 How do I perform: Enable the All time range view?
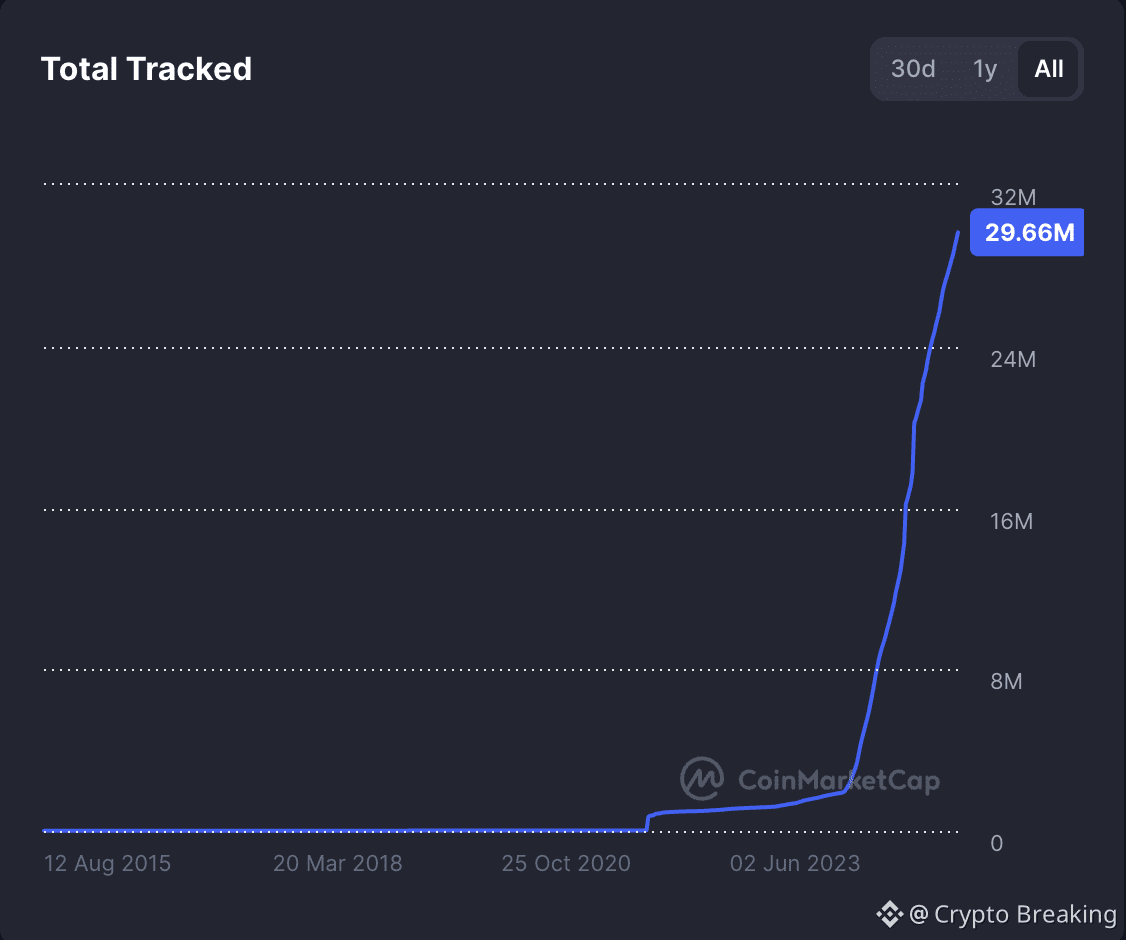pos(1049,68)
